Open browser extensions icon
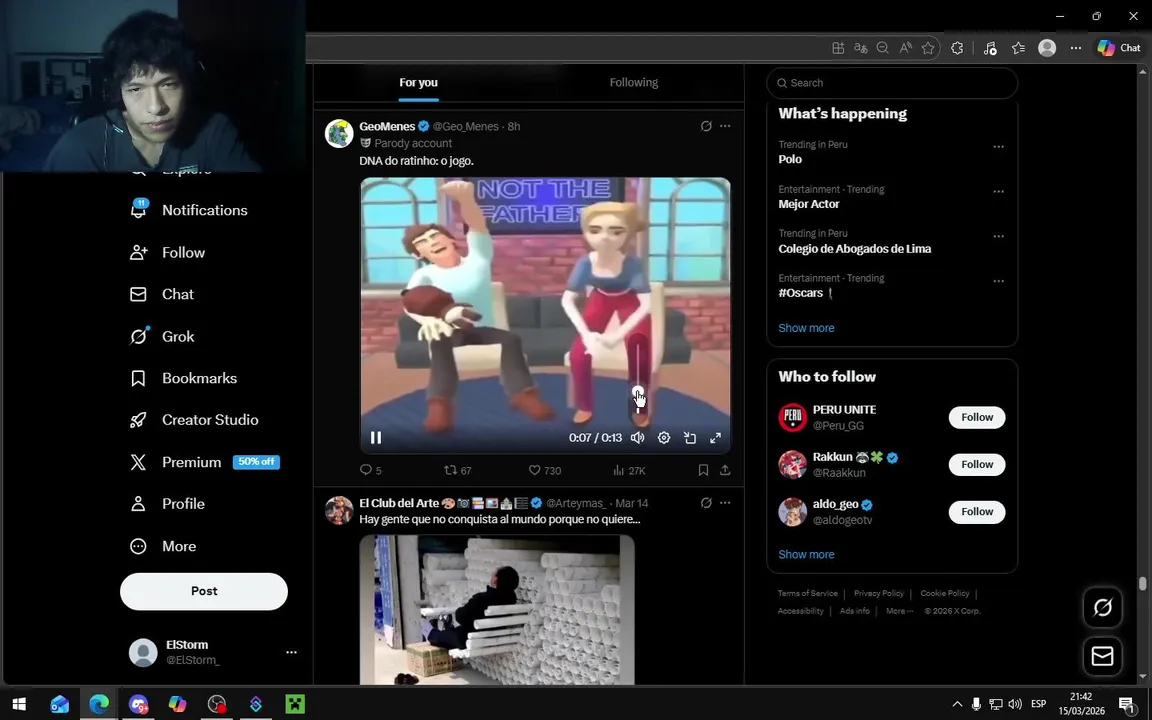Screen dimensions: 1152x720 pos(957,48)
